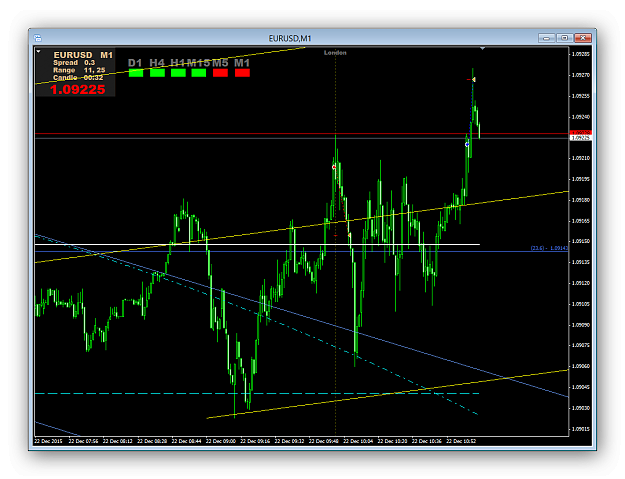Click the 1.09030 price scale label
625x479 pixels.
(x=581, y=408)
